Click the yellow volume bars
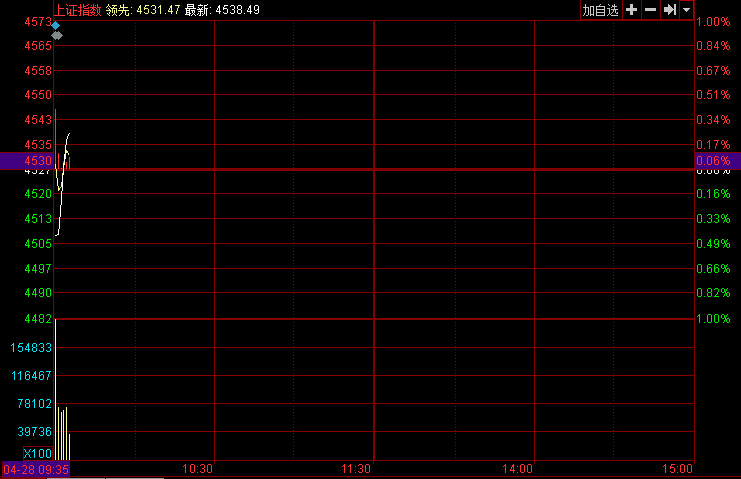Screen dimensions: 741x479 [63, 432]
